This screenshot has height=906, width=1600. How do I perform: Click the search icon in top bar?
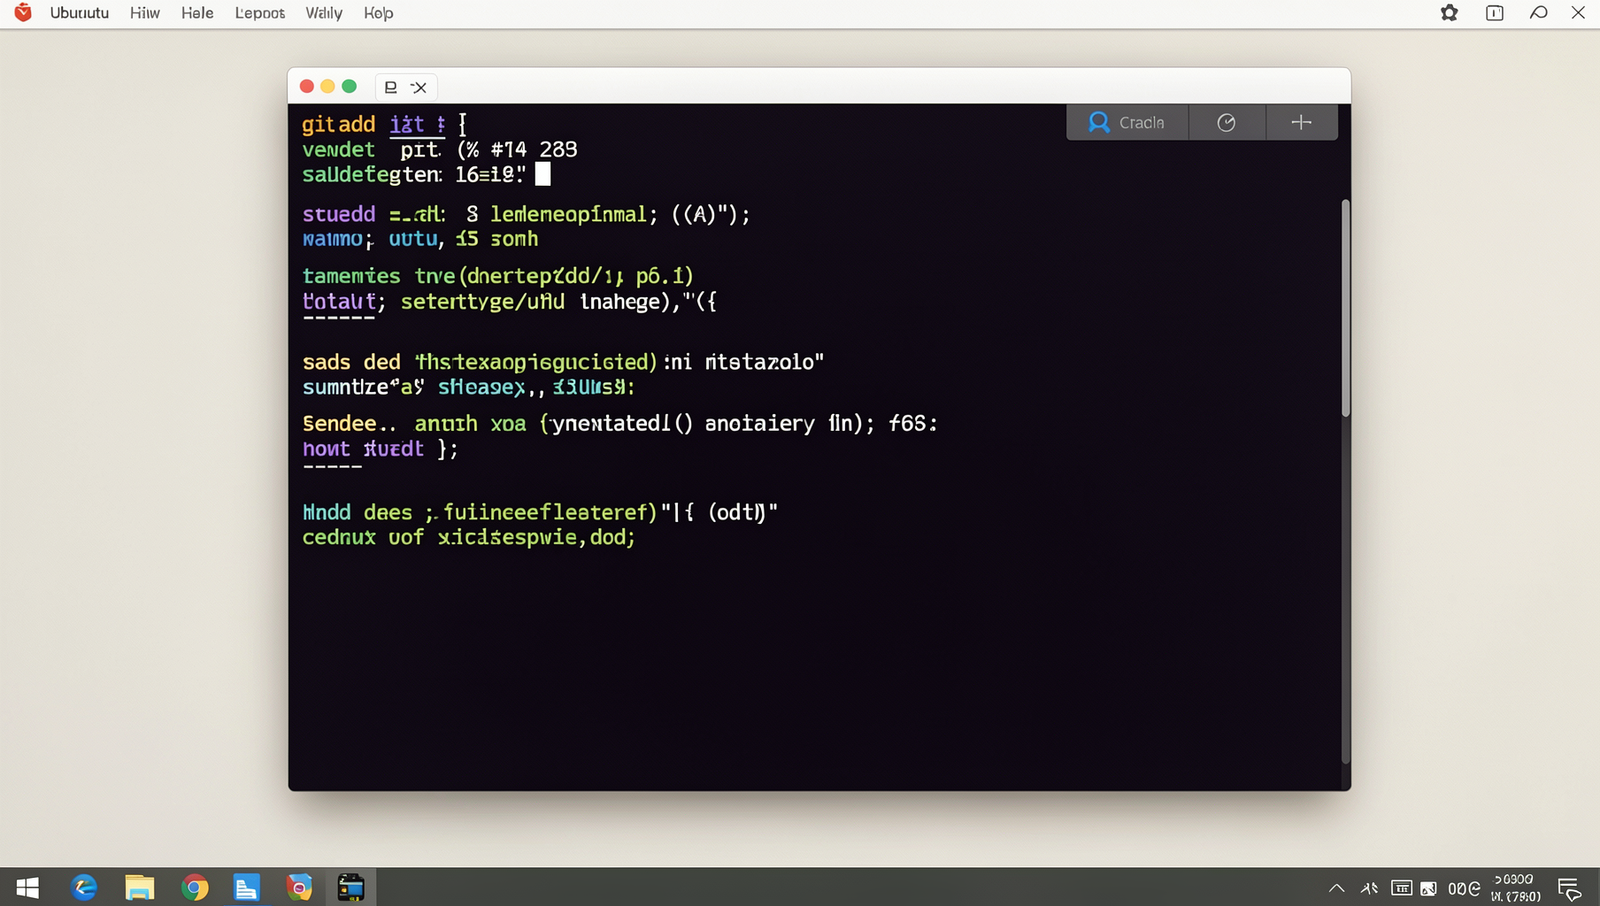[1539, 13]
